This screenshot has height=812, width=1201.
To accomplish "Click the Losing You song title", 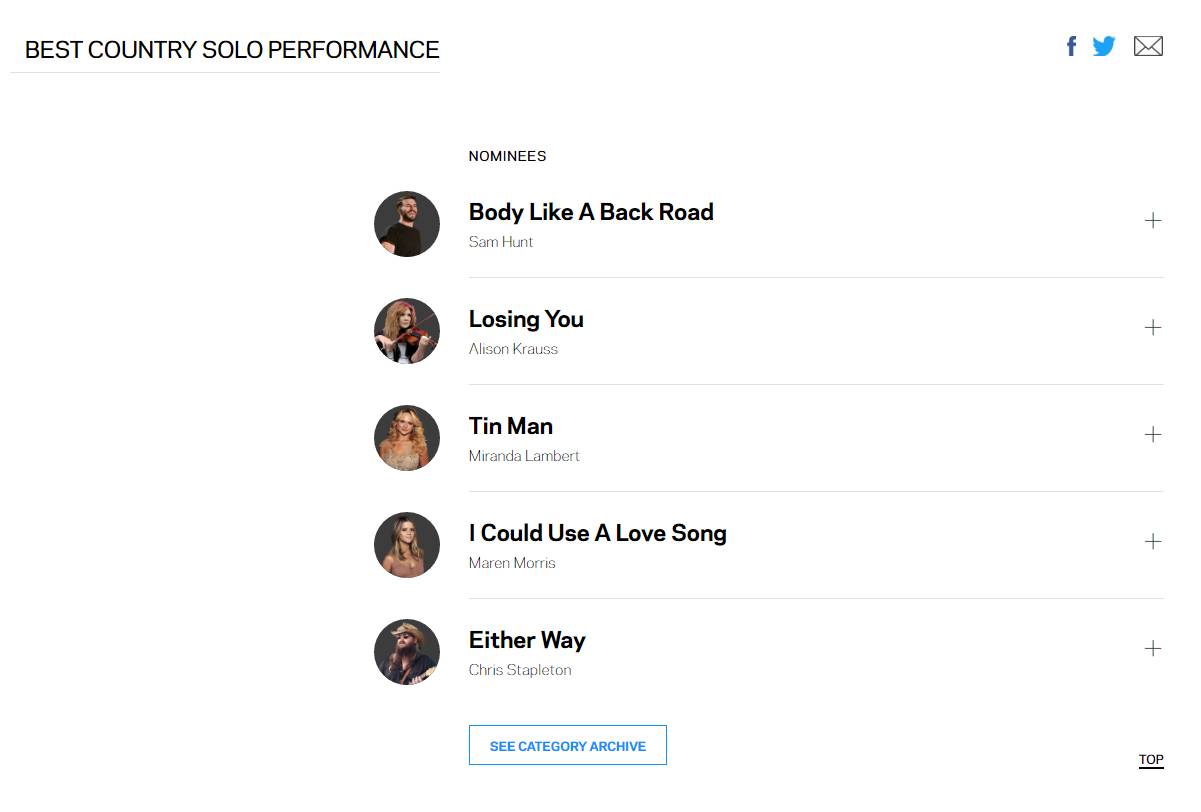I will point(526,319).
